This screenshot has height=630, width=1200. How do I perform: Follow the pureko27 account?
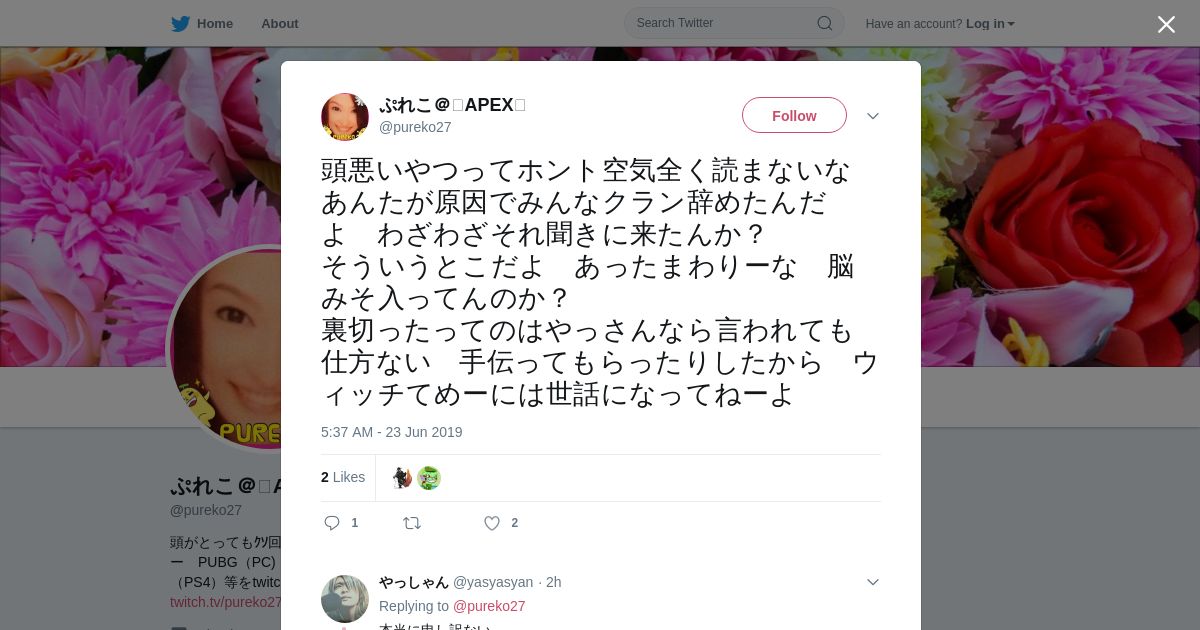pos(794,115)
